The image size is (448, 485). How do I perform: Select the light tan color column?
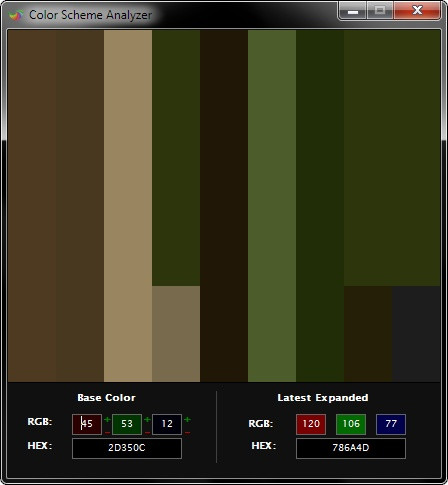point(128,206)
